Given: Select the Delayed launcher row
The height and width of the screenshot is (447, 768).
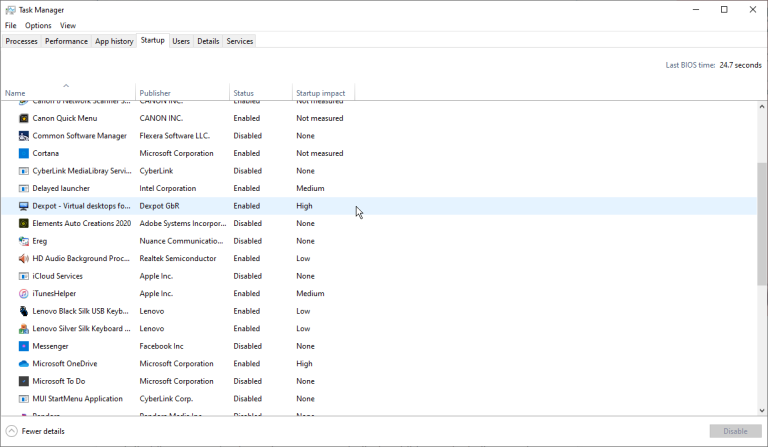Looking at the screenshot, I should [x=61, y=188].
